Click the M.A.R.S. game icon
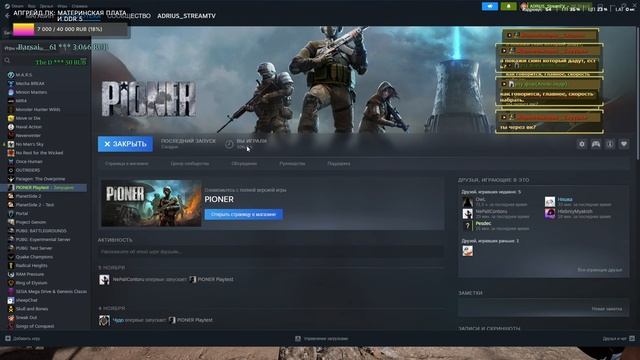640x360 pixels. point(11,75)
